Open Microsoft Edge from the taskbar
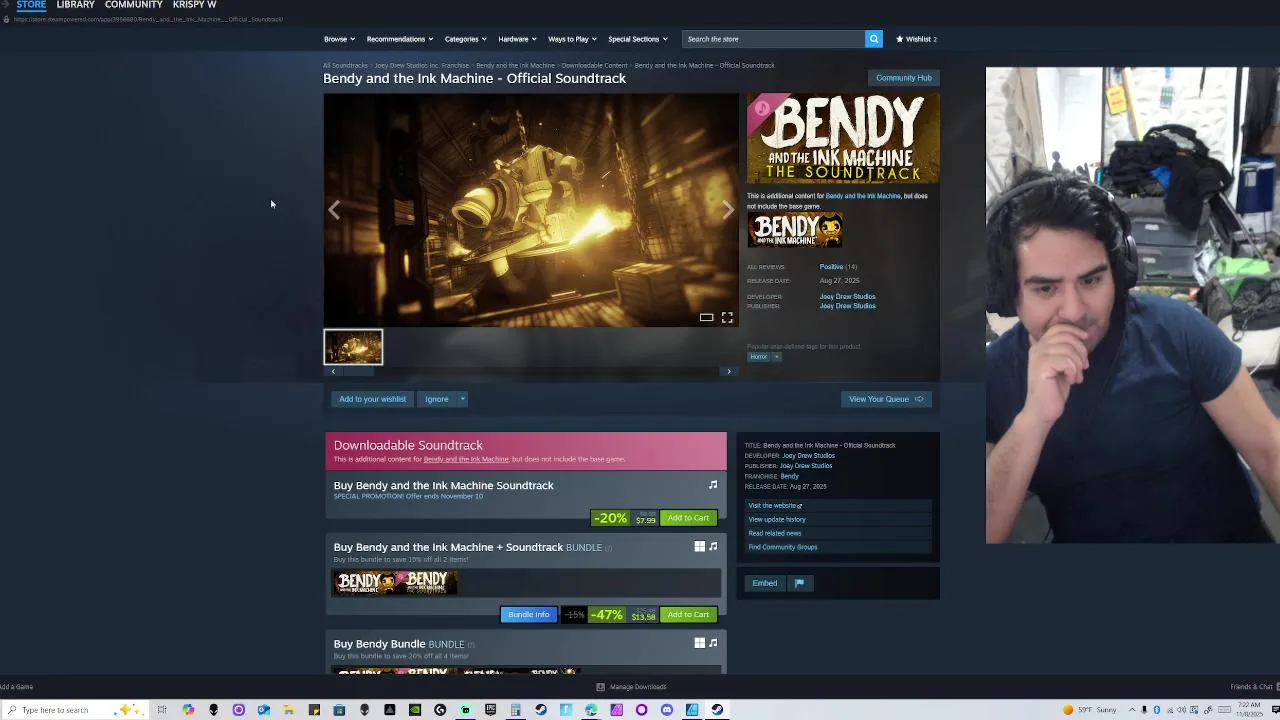Screen dimensions: 1280x720 click(591, 710)
